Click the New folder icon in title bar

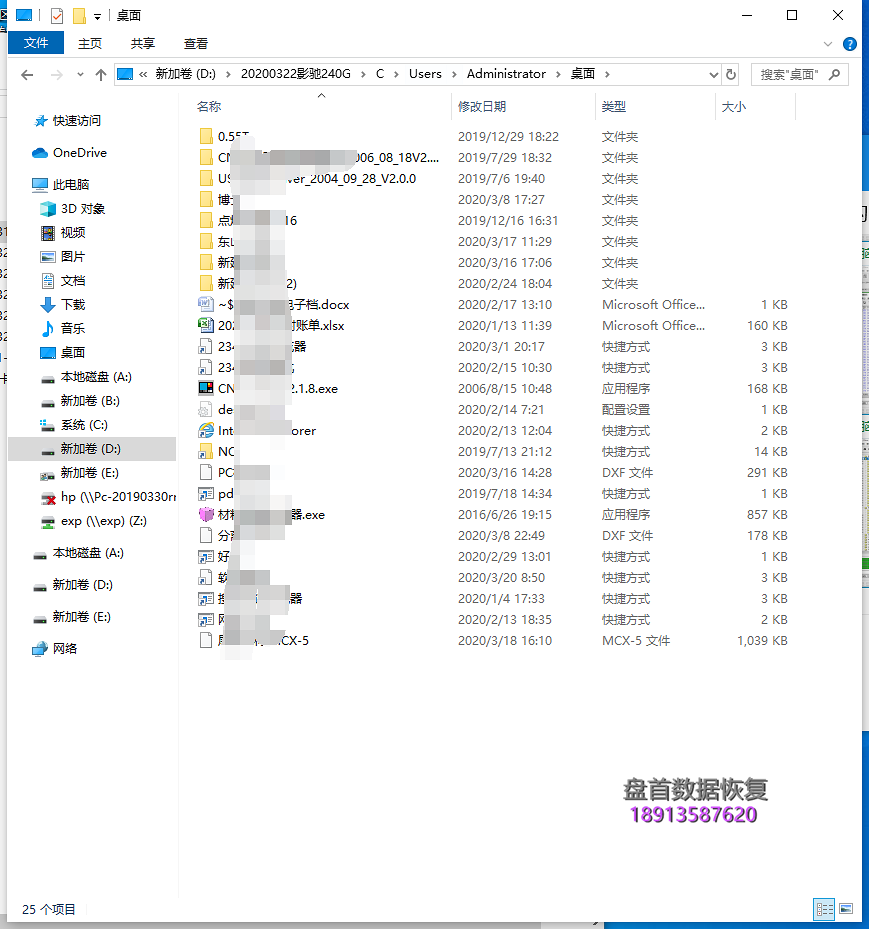79,16
